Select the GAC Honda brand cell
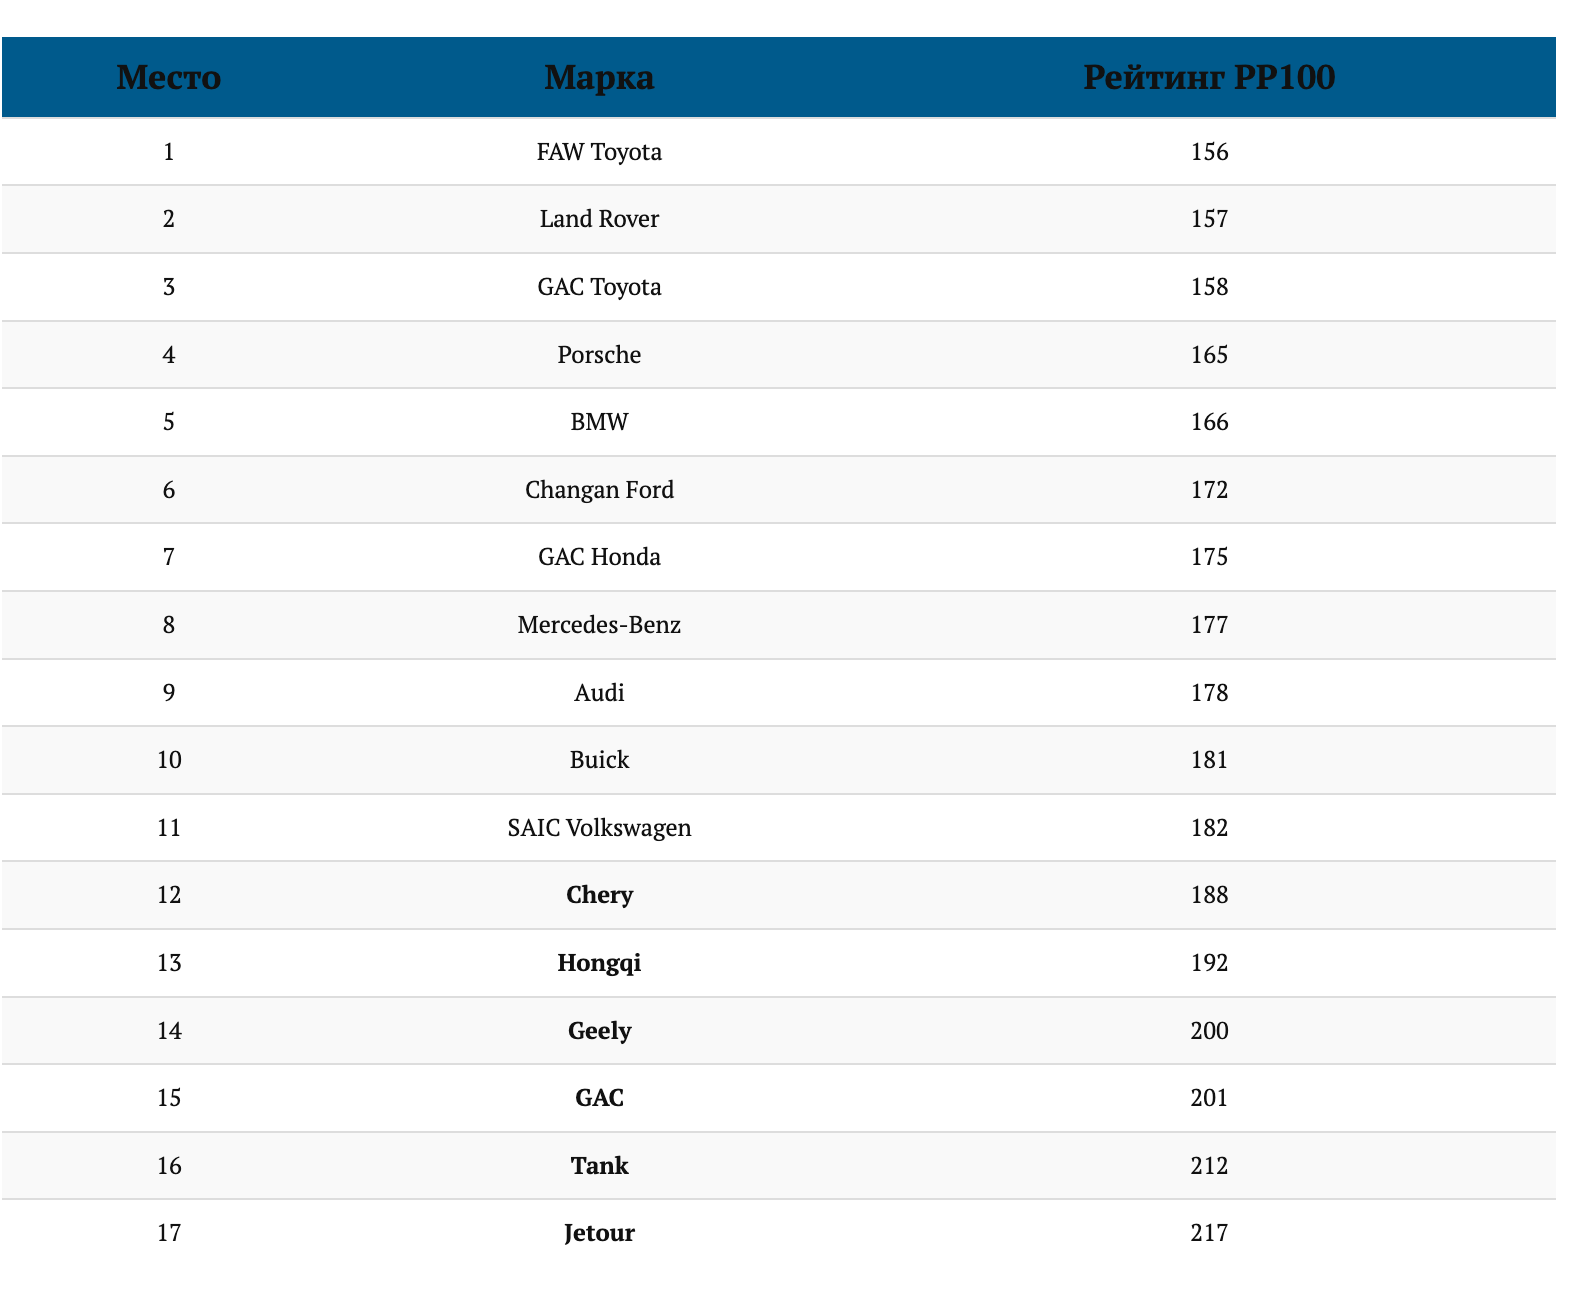 click(x=599, y=557)
